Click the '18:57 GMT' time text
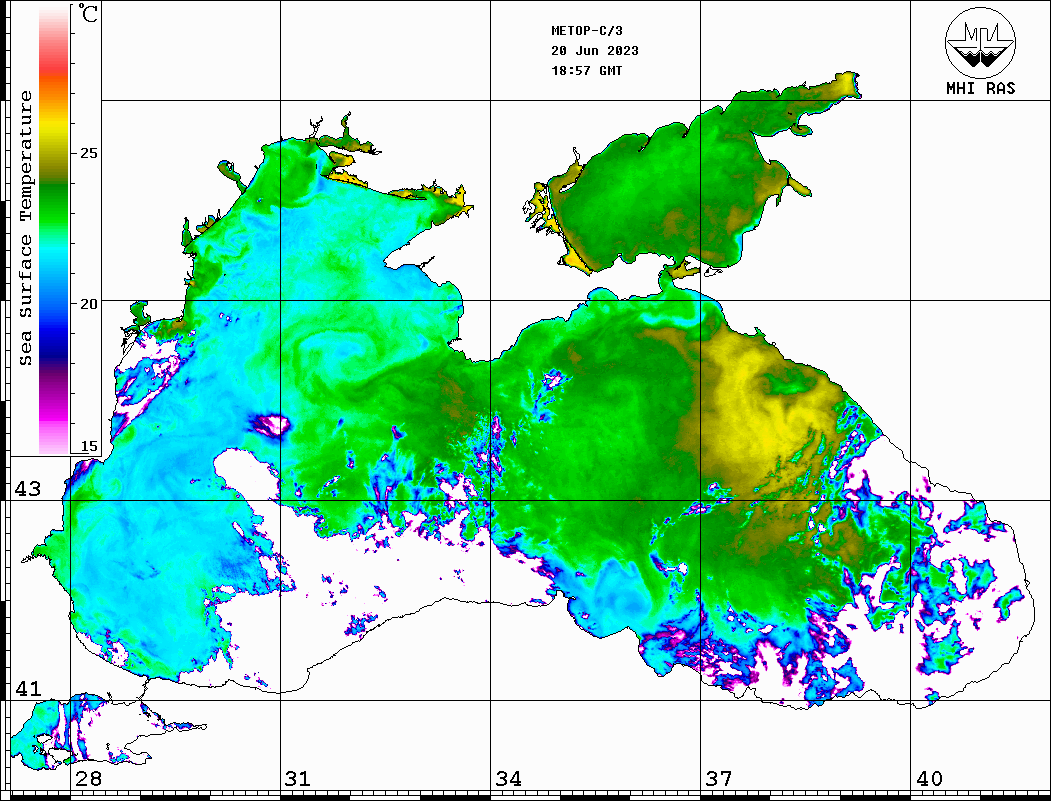Image resolution: width=1051 pixels, height=801 pixels. point(586,70)
